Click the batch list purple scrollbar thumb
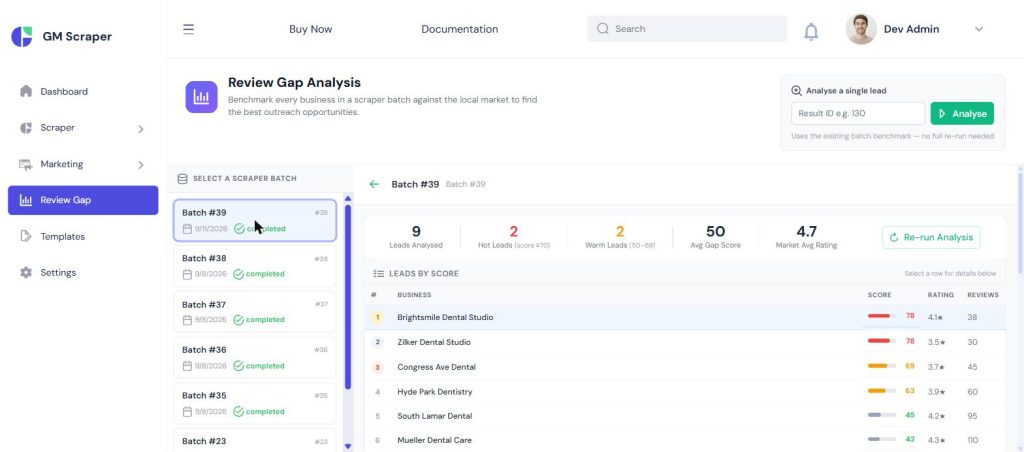Image resolution: width=1024 pixels, height=452 pixels. [x=347, y=297]
